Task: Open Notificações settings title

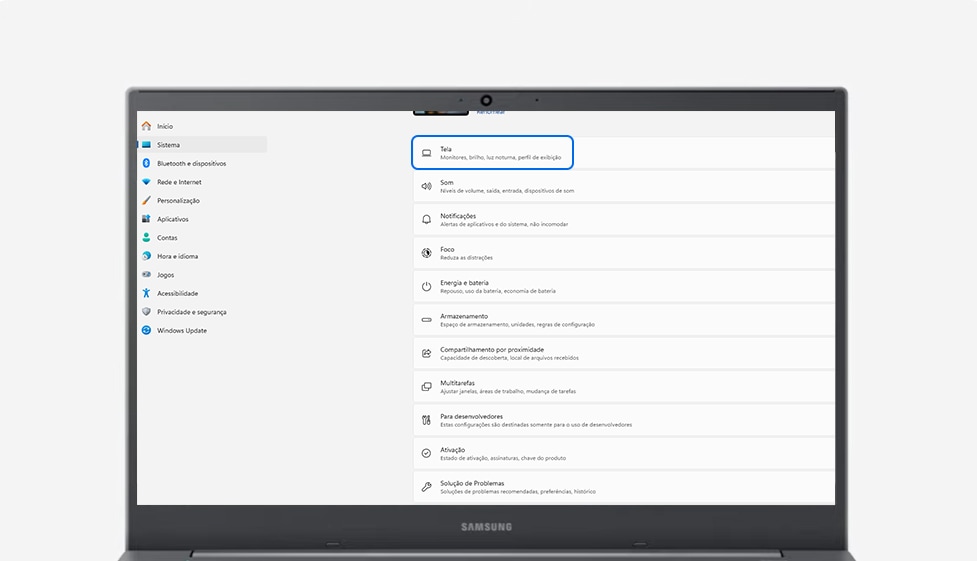Action: click(x=458, y=216)
